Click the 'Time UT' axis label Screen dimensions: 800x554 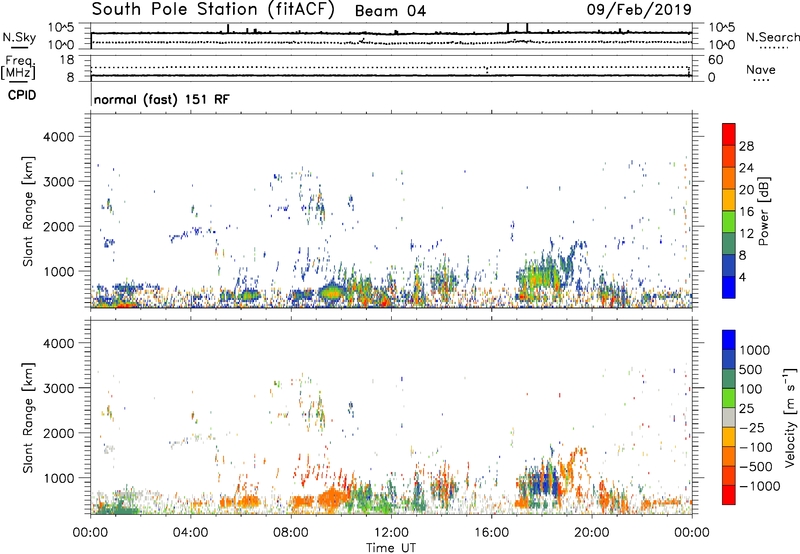click(x=391, y=548)
